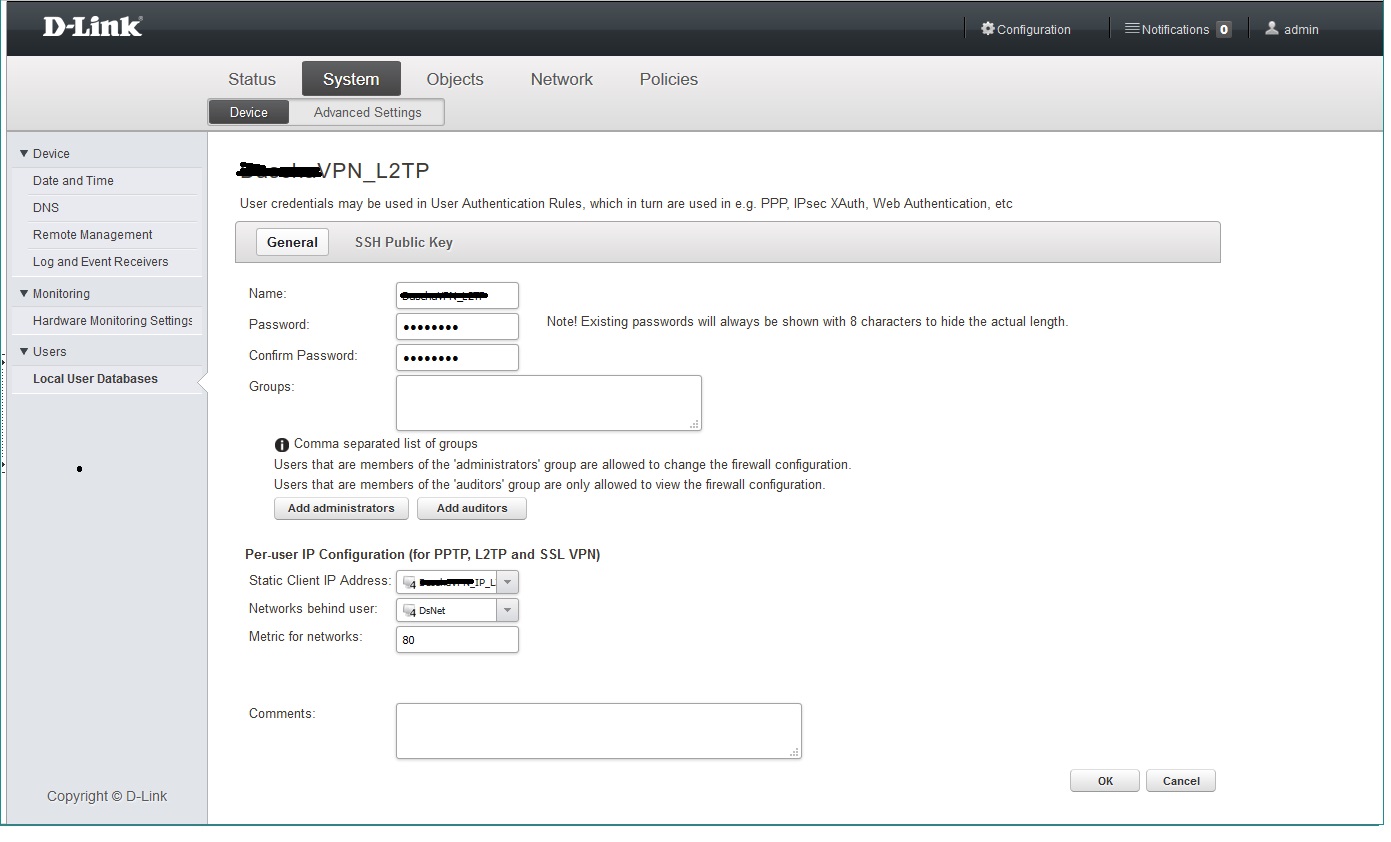Click the administrators group description line
The image size is (1391, 842).
(x=562, y=464)
